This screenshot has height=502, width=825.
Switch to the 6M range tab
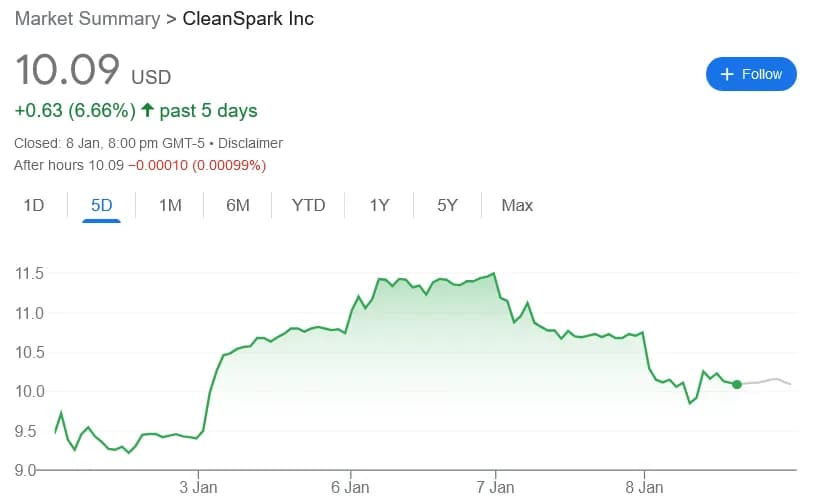238,205
